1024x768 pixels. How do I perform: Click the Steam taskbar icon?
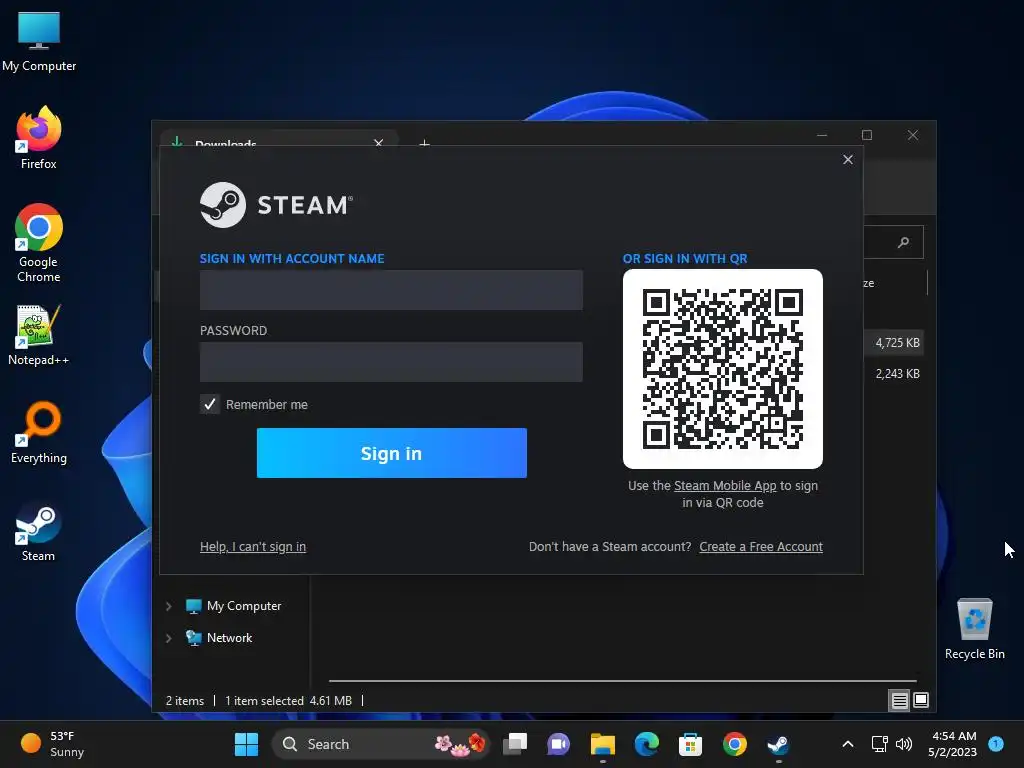coord(778,744)
